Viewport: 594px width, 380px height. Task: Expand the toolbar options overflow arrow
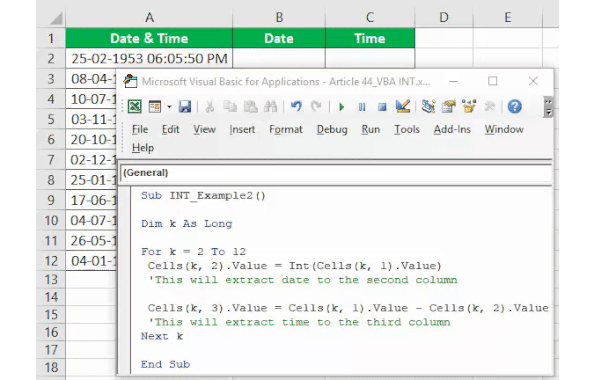click(548, 107)
